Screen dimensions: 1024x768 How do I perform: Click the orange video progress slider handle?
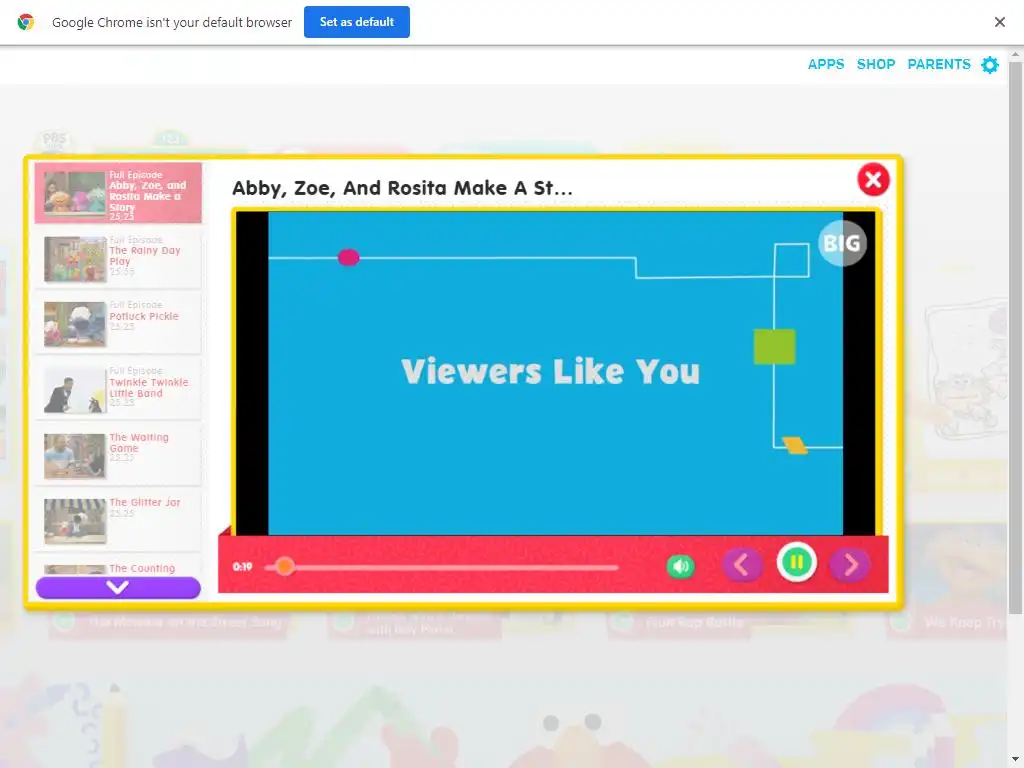[284, 566]
